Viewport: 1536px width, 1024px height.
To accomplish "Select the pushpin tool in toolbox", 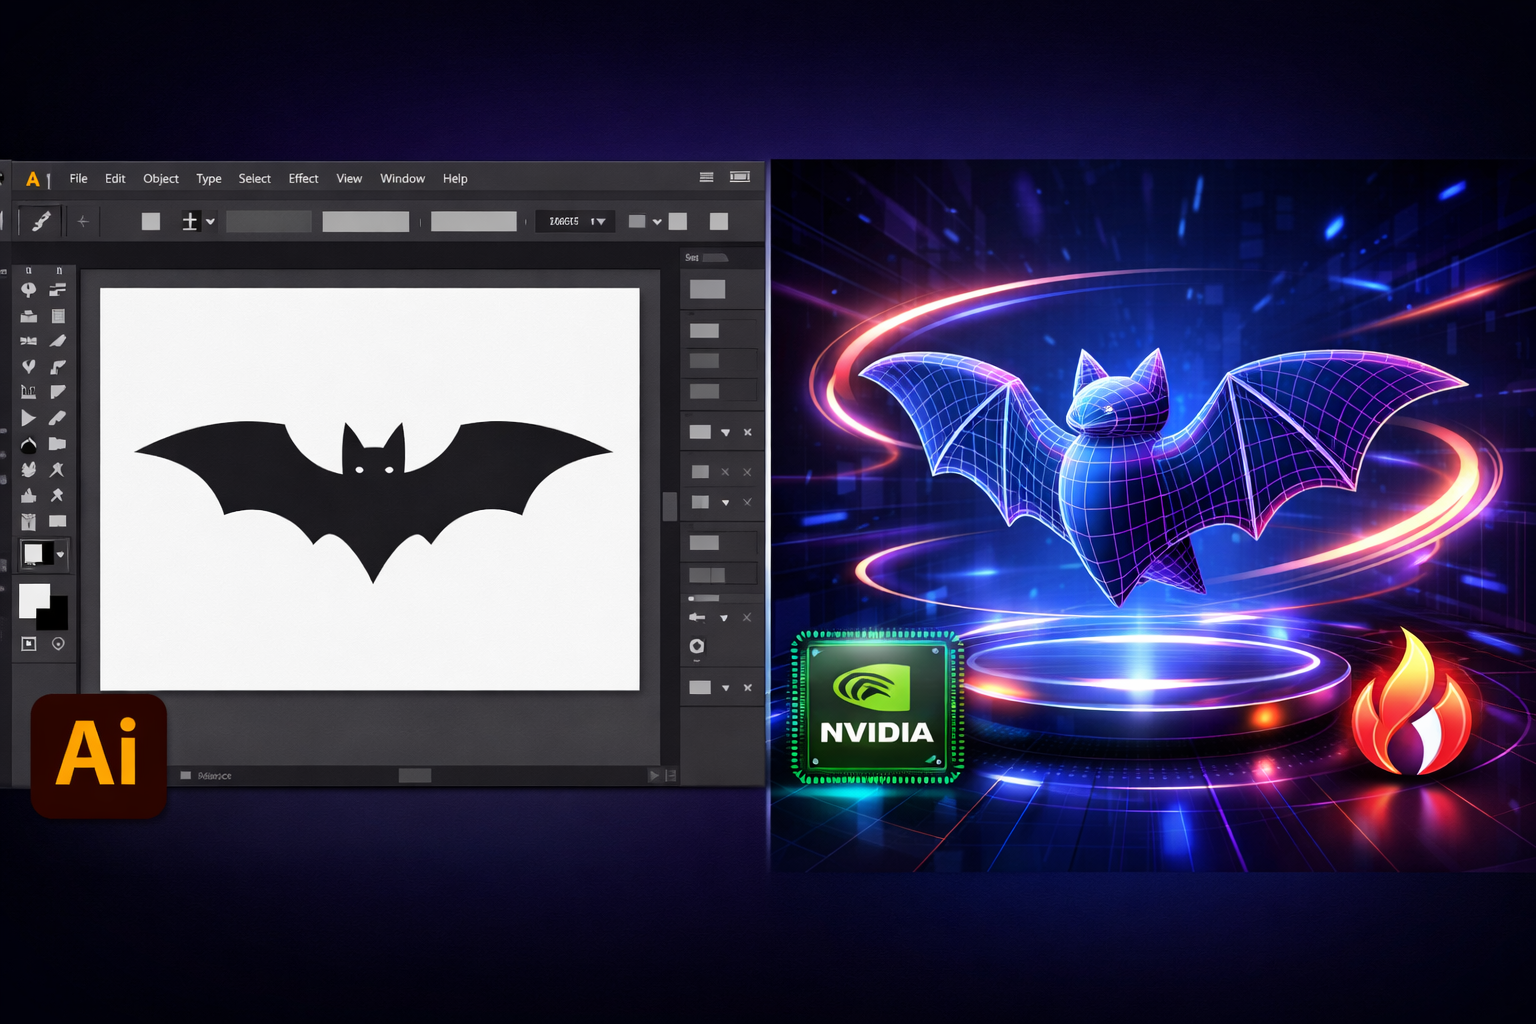I will 57,495.
